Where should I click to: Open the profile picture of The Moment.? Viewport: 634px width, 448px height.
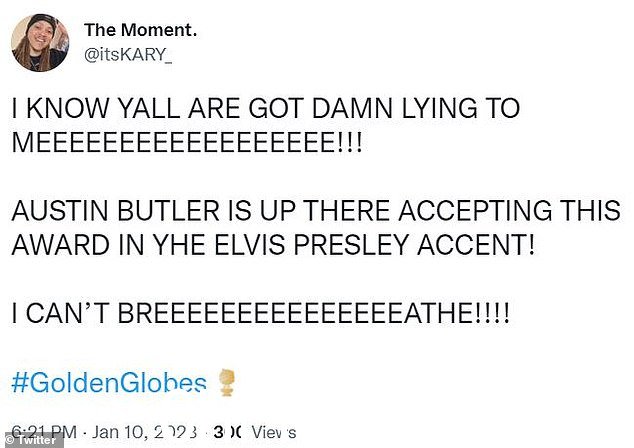pyautogui.click(x=40, y=43)
